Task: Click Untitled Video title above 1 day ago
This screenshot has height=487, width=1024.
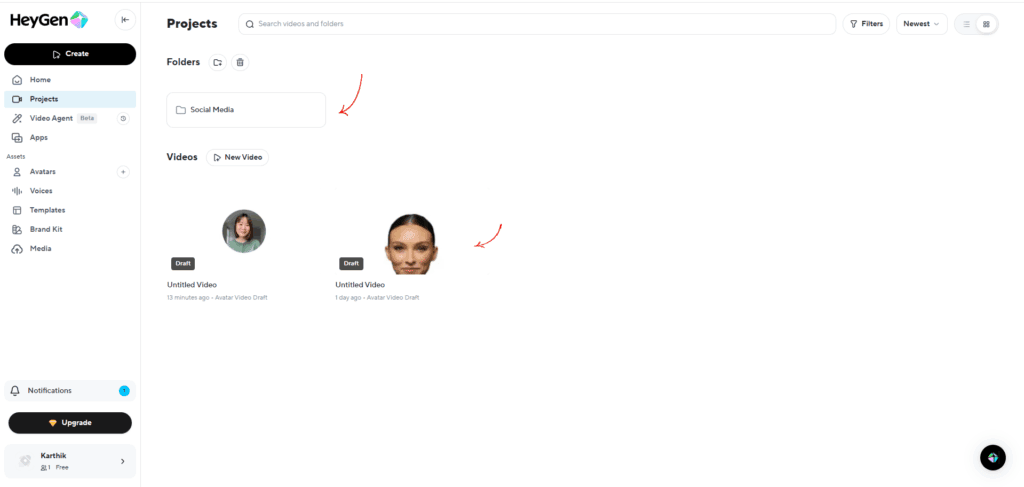Action: pos(360,285)
